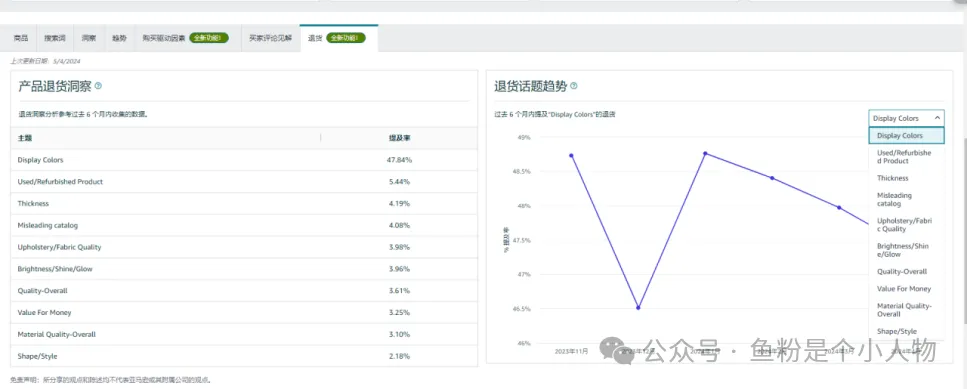Screen dimensions: 967x389
Task: Click the chart's peak point after the dip
Action: (705, 153)
